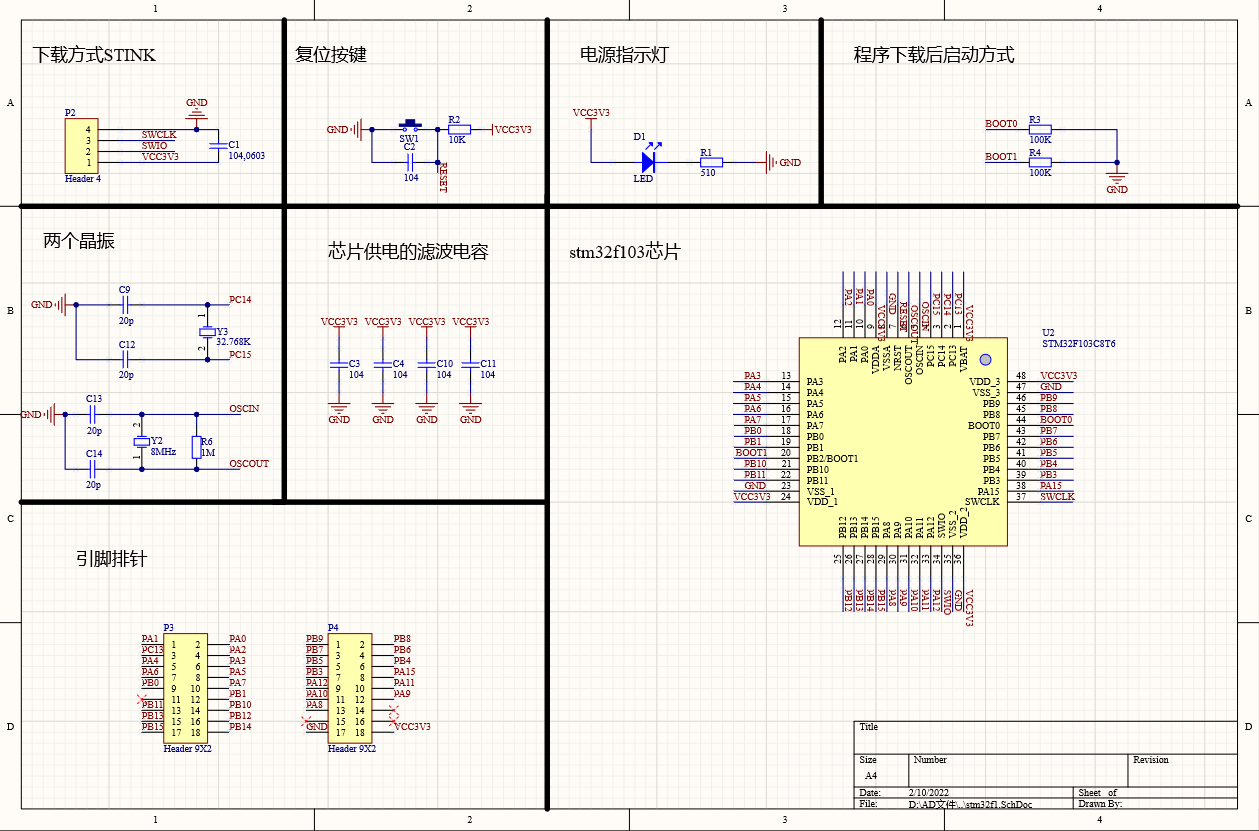
Task: Click the Y3 32.768K crystal symbol
Action: pos(207,331)
